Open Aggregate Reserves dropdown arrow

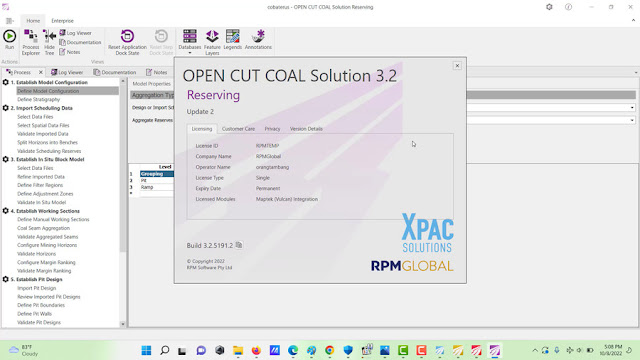click(x=632, y=120)
